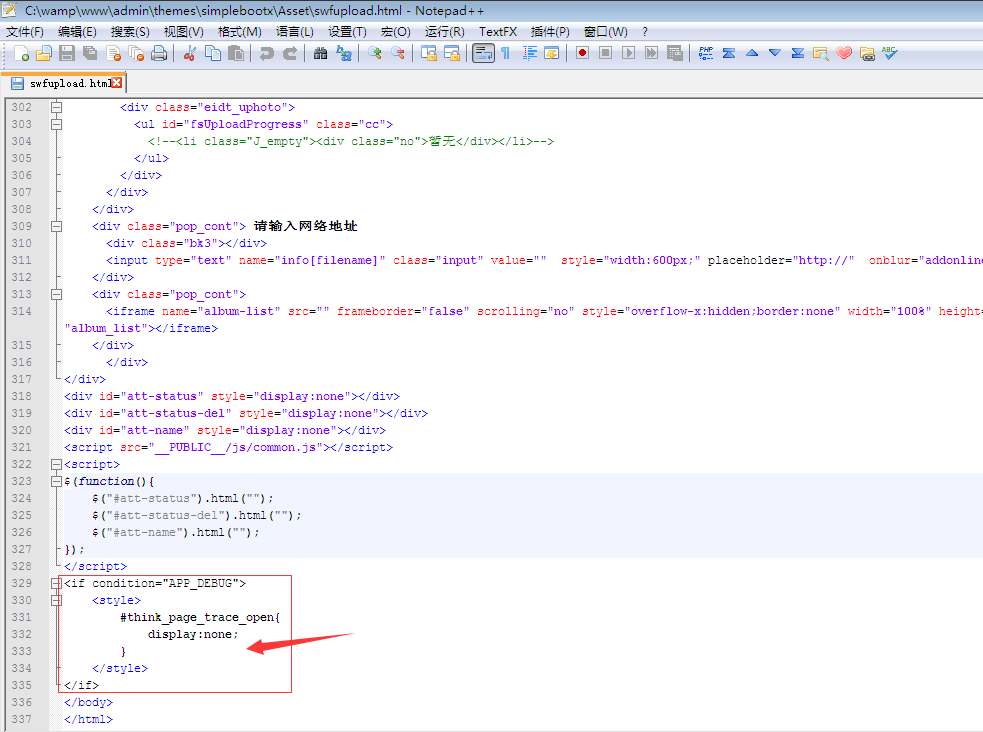Start macro recording with the red dot
This screenshot has height=732, width=983.
point(582,53)
